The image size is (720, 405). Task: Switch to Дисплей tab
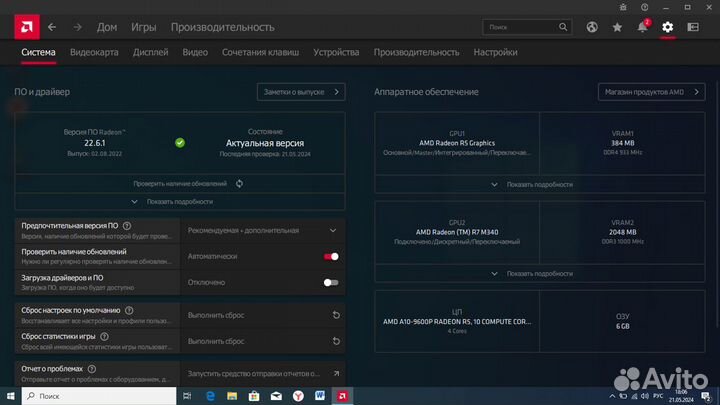tap(151, 52)
